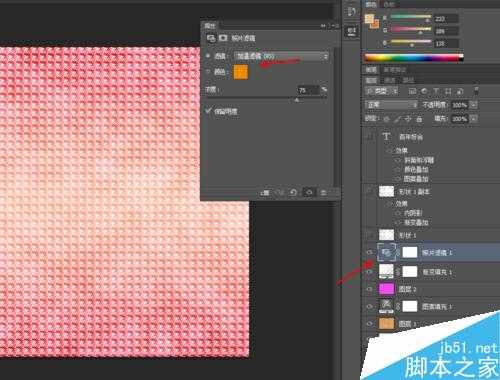The width and height of the screenshot is (500, 380).
Task: Click the foreground color swatch in Color panel
Action: pyautogui.click(x=369, y=19)
